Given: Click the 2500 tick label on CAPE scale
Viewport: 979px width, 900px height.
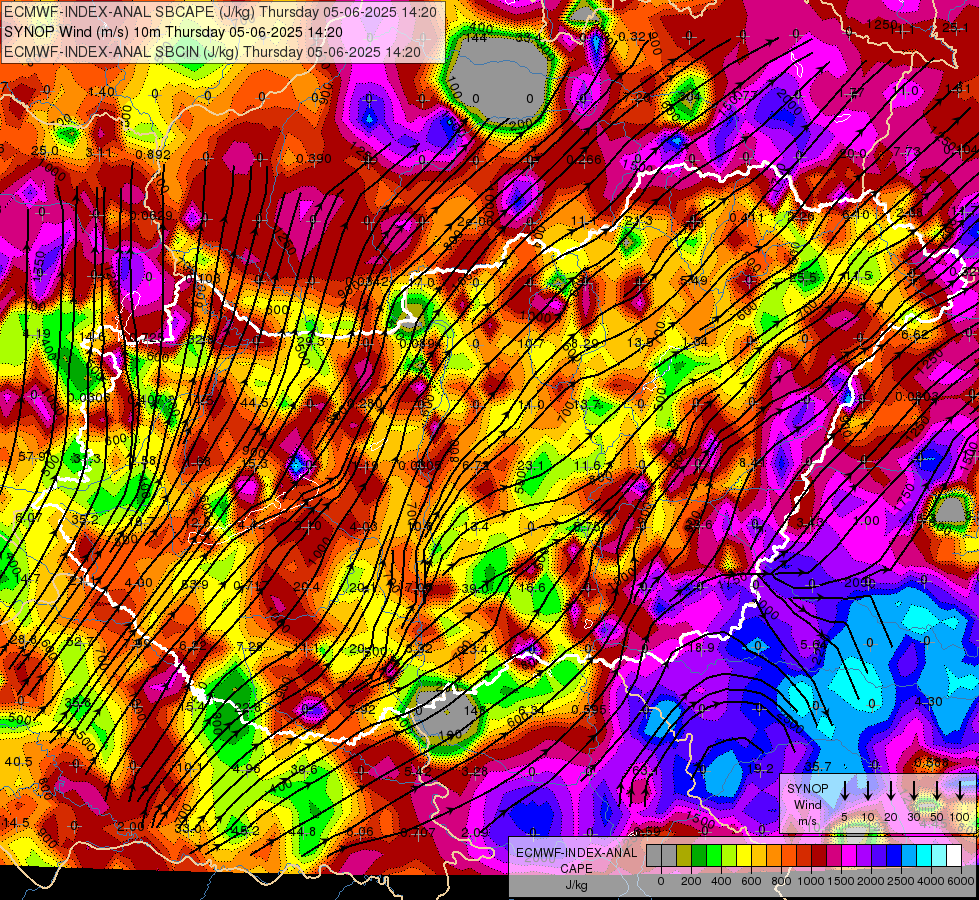Looking at the screenshot, I should pyautogui.click(x=901, y=881).
